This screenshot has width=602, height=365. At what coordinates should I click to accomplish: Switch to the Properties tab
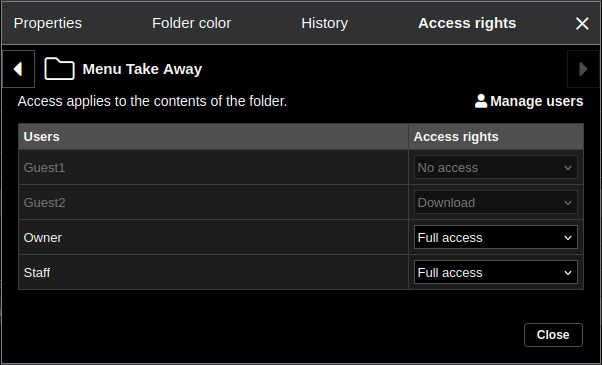point(48,23)
